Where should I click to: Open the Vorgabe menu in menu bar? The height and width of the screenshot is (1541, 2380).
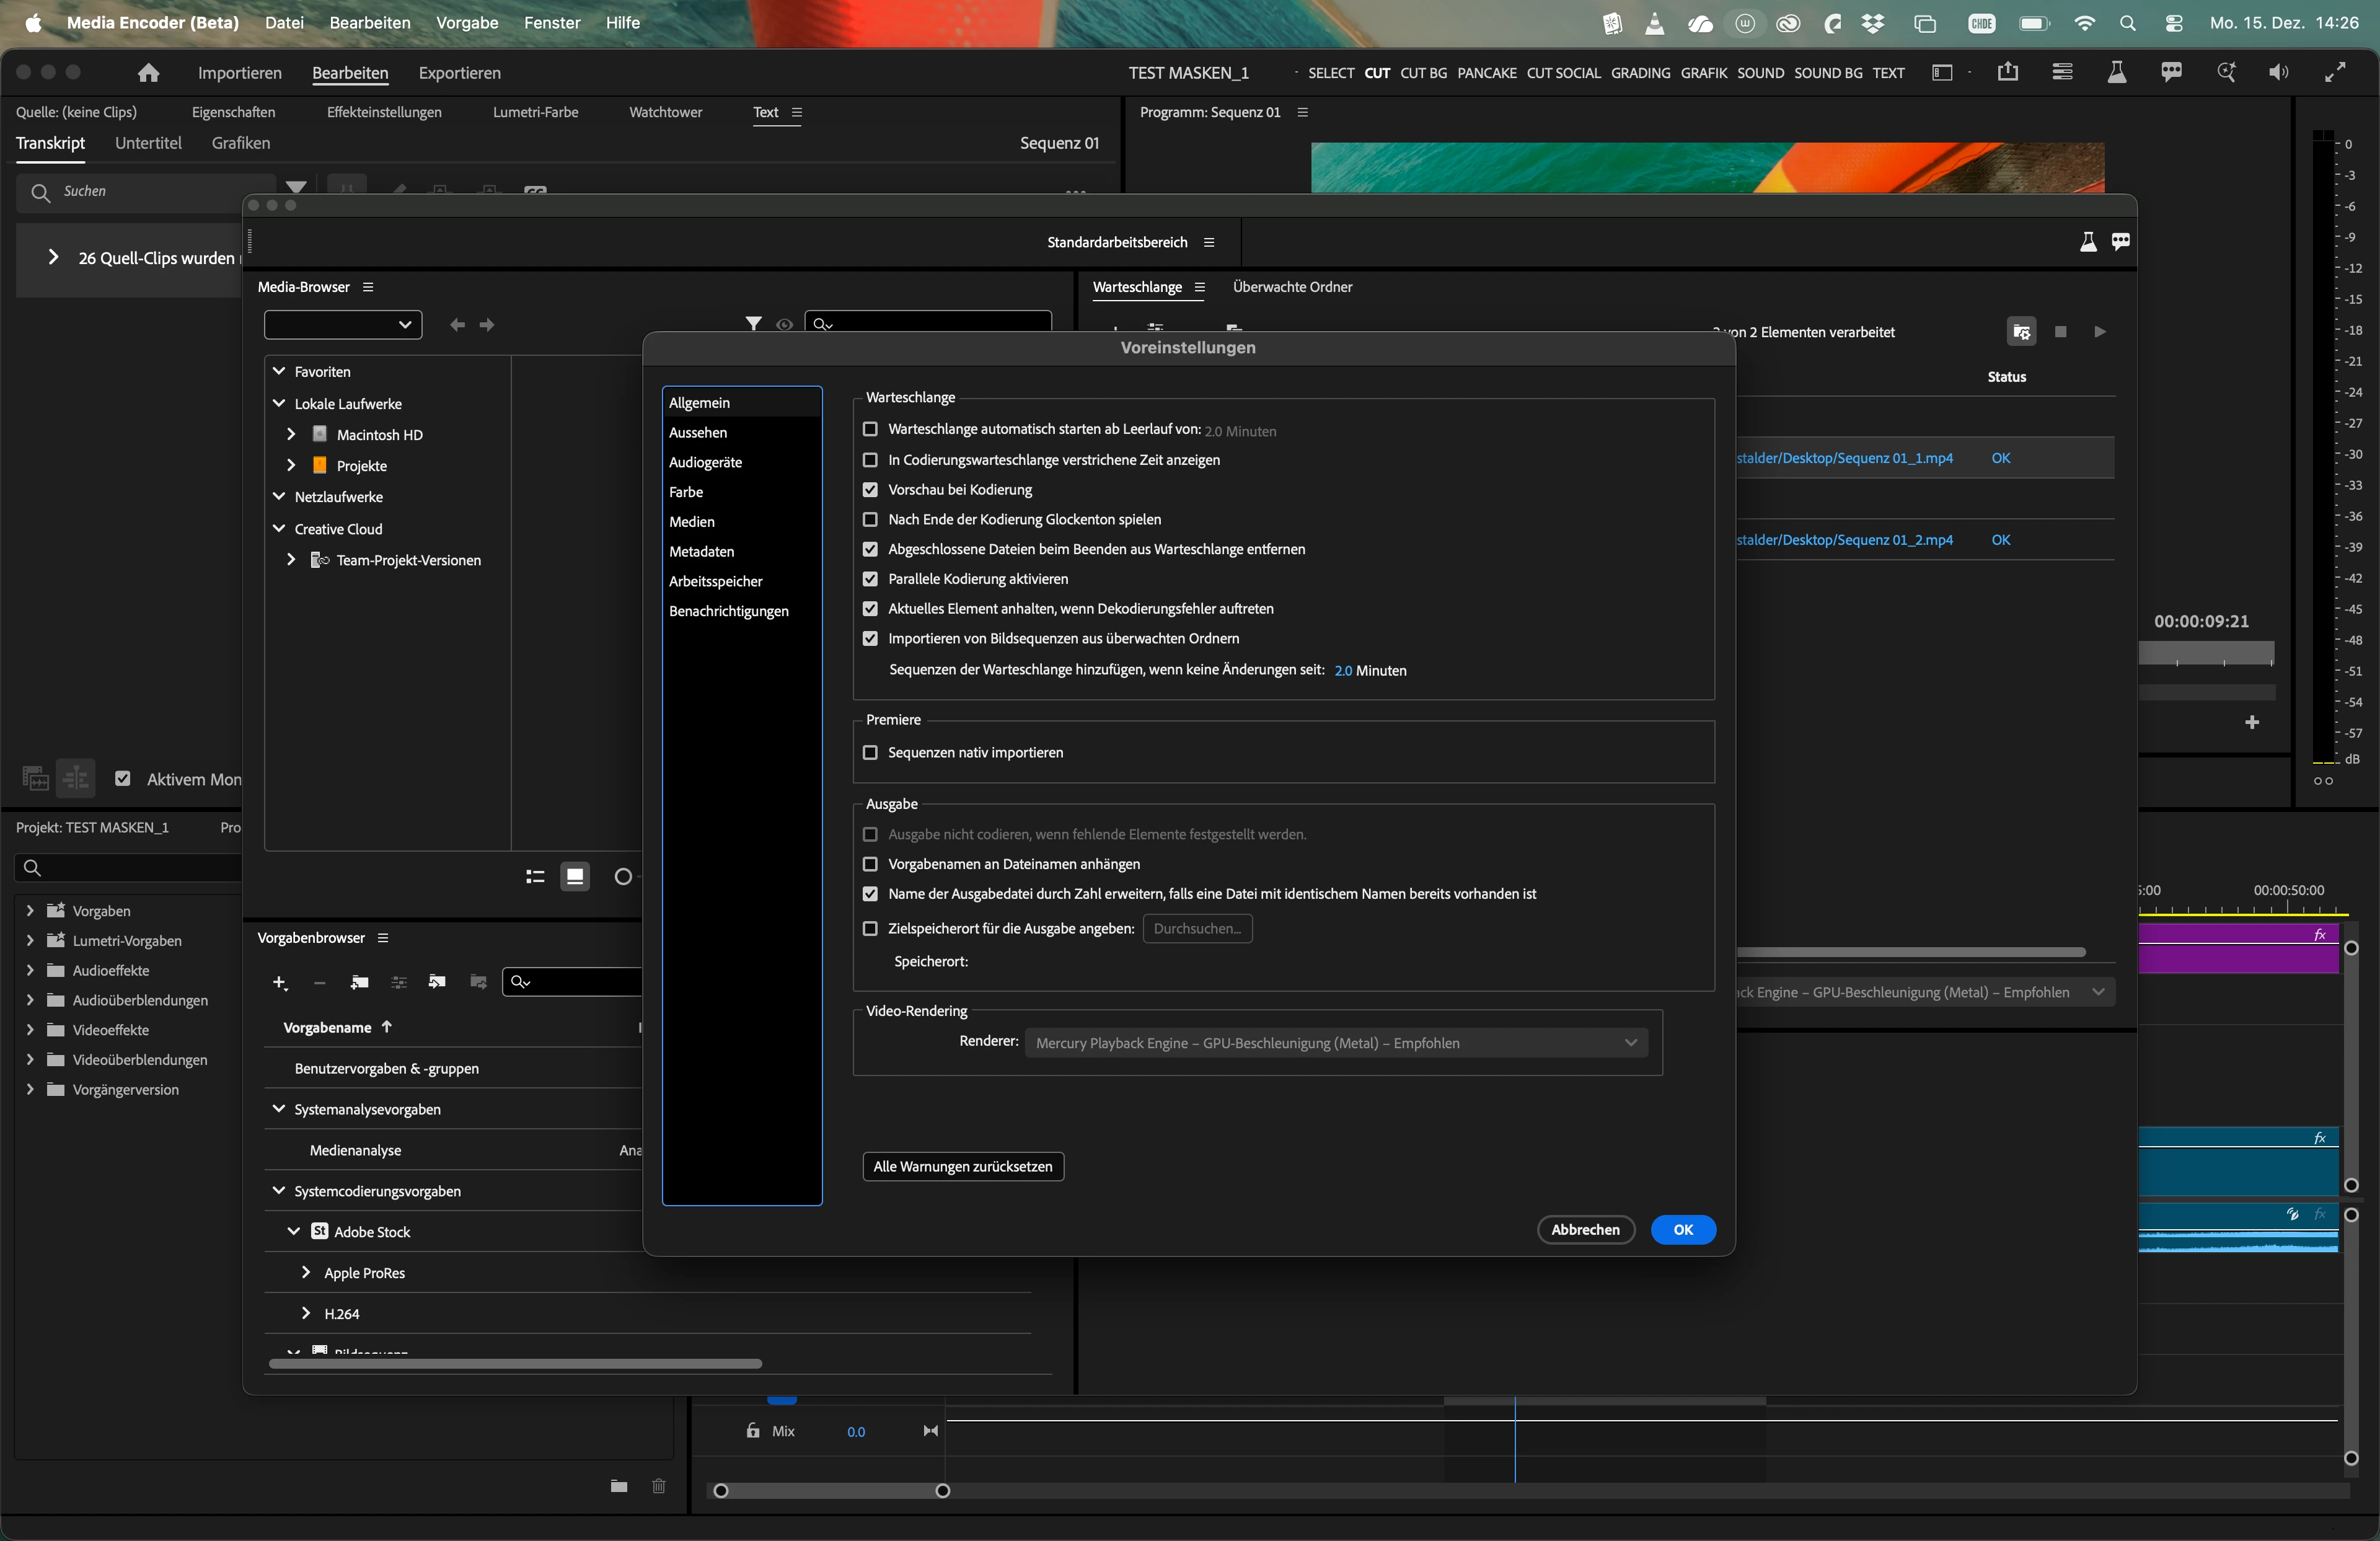click(x=467, y=23)
